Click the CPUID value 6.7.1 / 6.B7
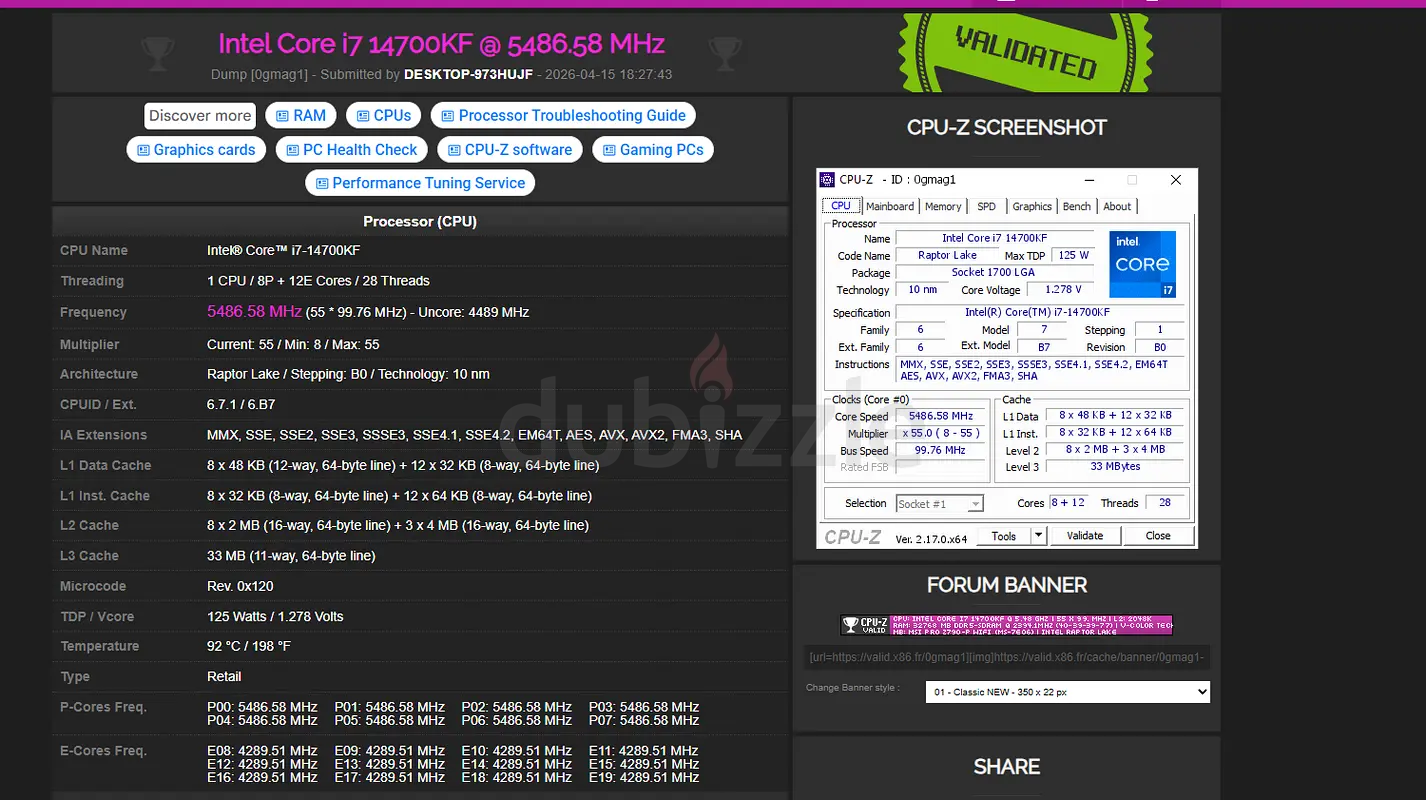 241,404
